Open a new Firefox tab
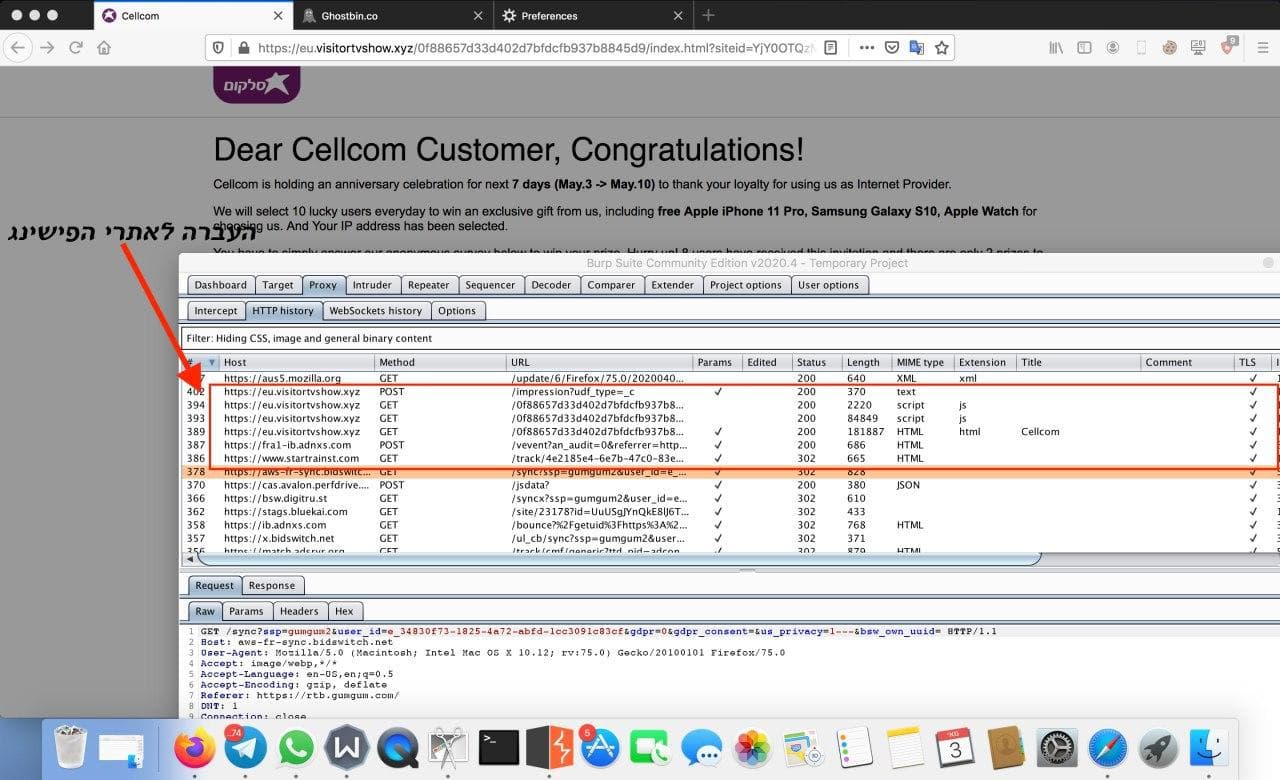This screenshot has height=780, width=1280. pos(708,15)
